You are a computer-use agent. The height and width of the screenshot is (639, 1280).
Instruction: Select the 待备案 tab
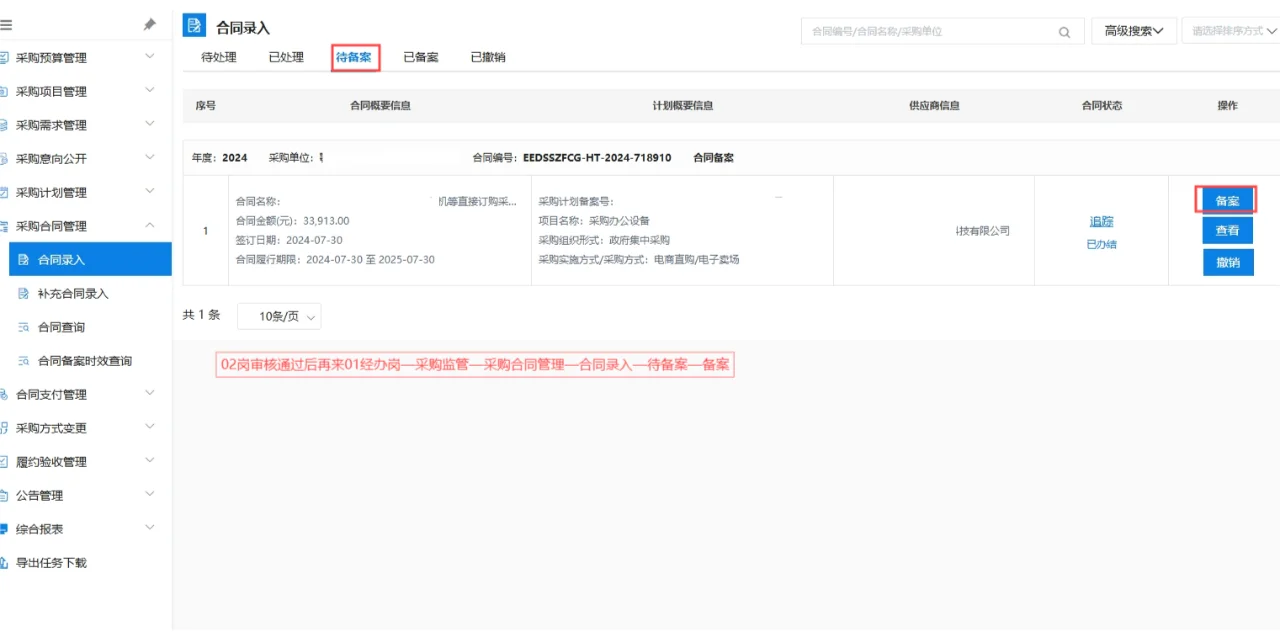(x=354, y=57)
